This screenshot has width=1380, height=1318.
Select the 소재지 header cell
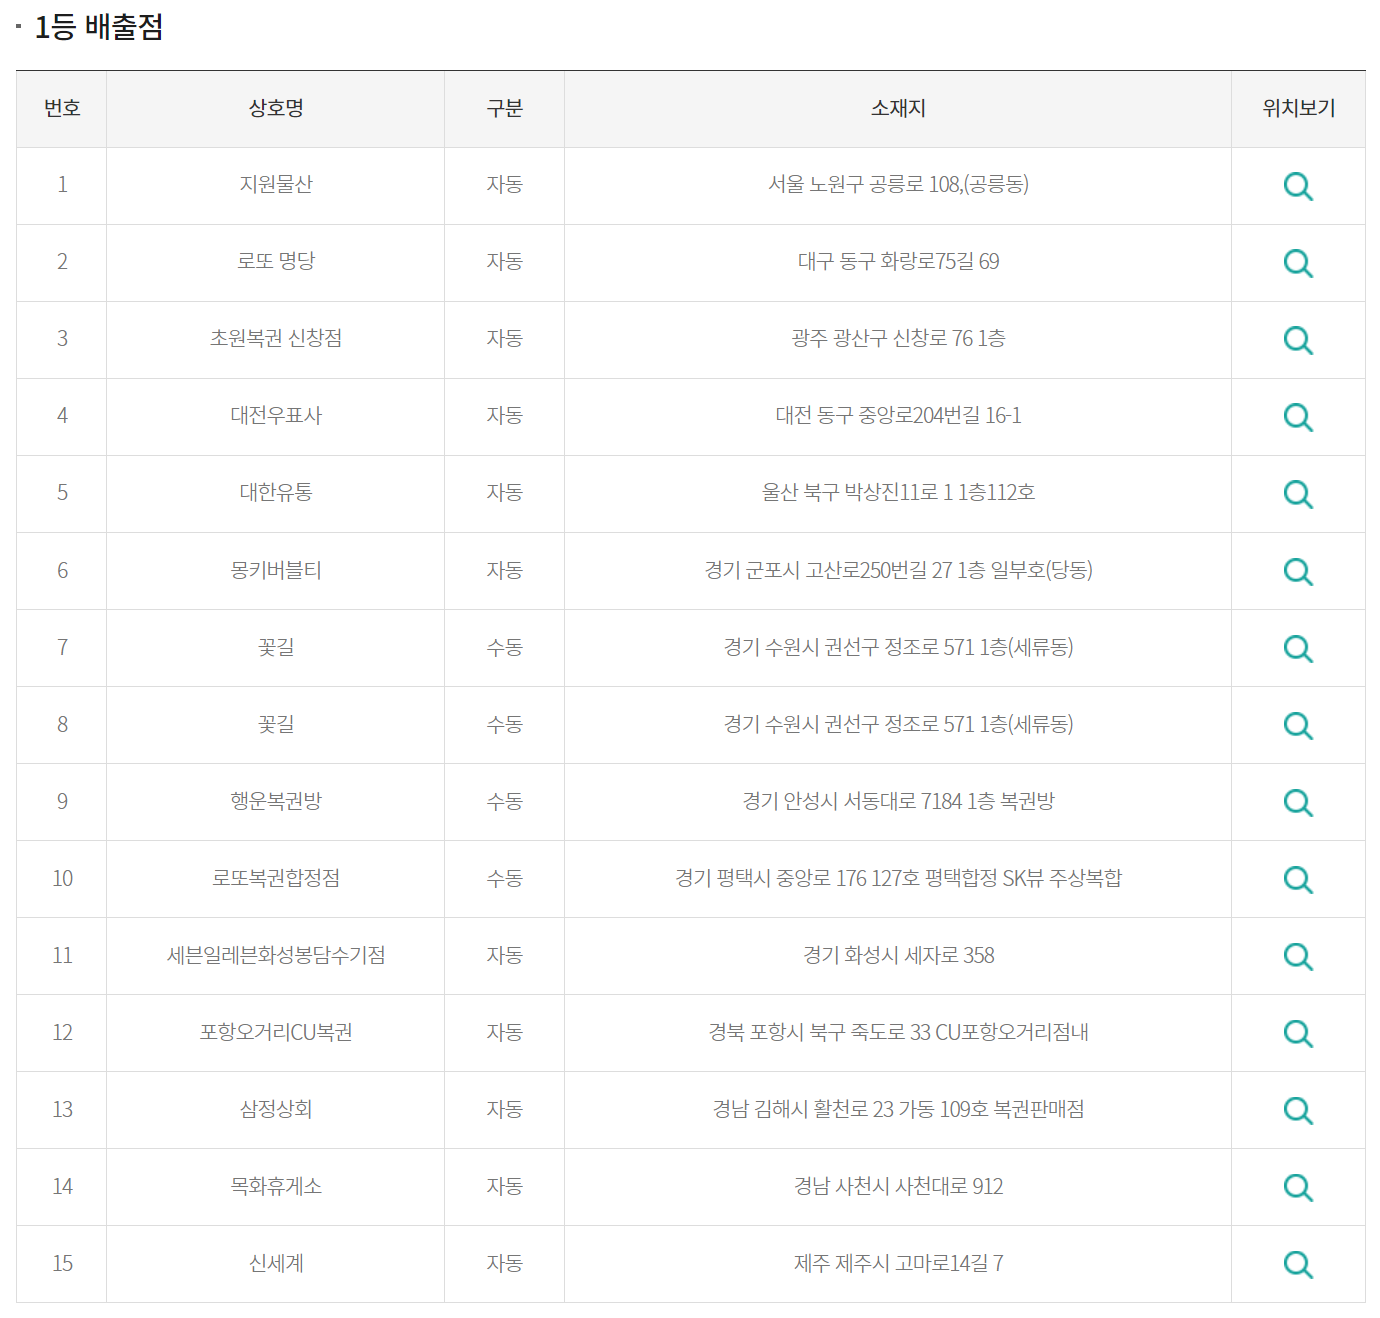point(897,109)
